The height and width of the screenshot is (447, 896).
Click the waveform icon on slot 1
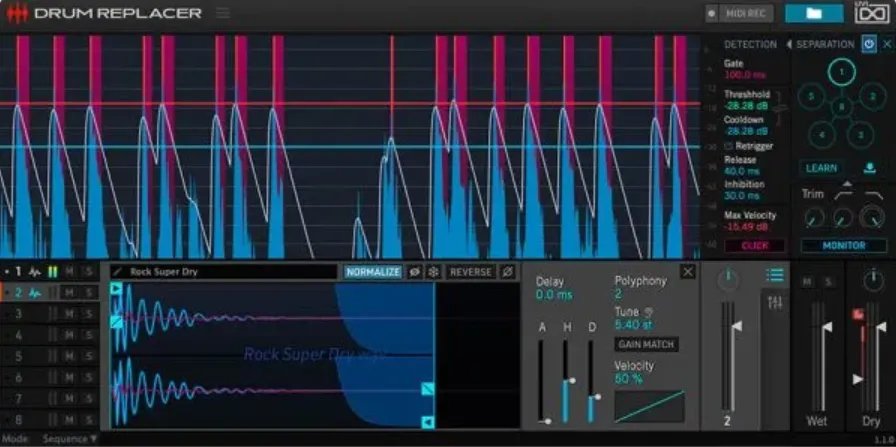(35, 272)
